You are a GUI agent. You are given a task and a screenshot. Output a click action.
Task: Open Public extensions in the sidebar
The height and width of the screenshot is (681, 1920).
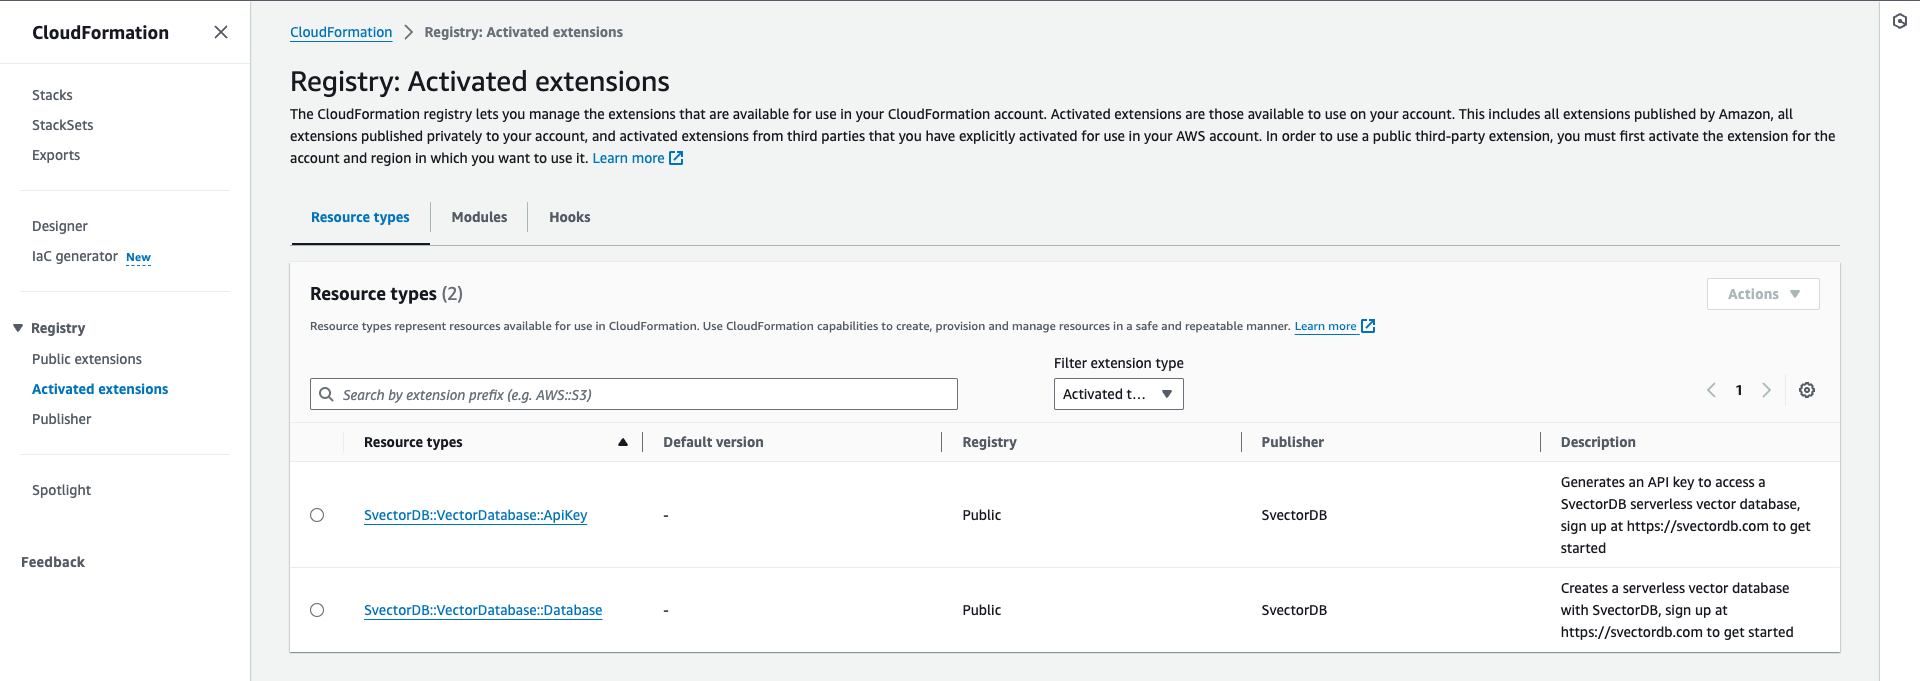pos(87,359)
